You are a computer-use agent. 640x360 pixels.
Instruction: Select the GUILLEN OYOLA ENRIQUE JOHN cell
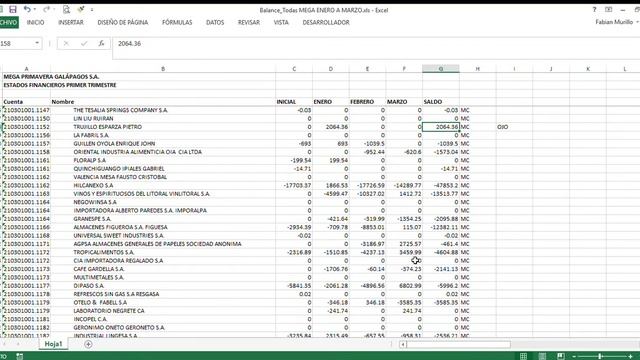(163, 144)
